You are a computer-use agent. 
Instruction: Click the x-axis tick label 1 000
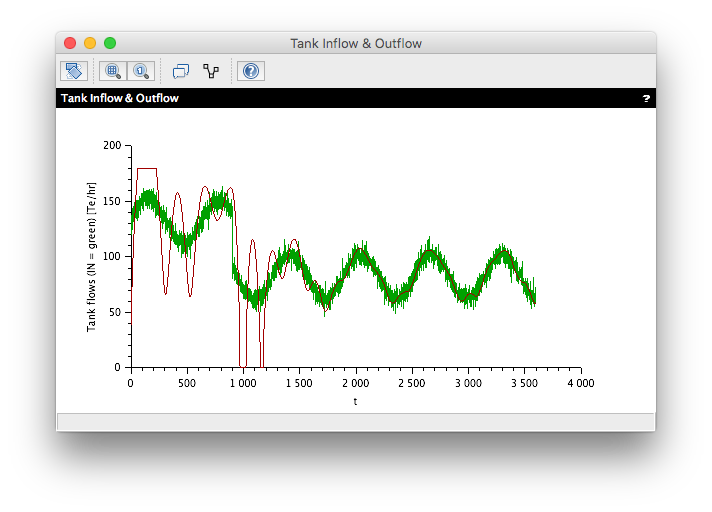243,384
